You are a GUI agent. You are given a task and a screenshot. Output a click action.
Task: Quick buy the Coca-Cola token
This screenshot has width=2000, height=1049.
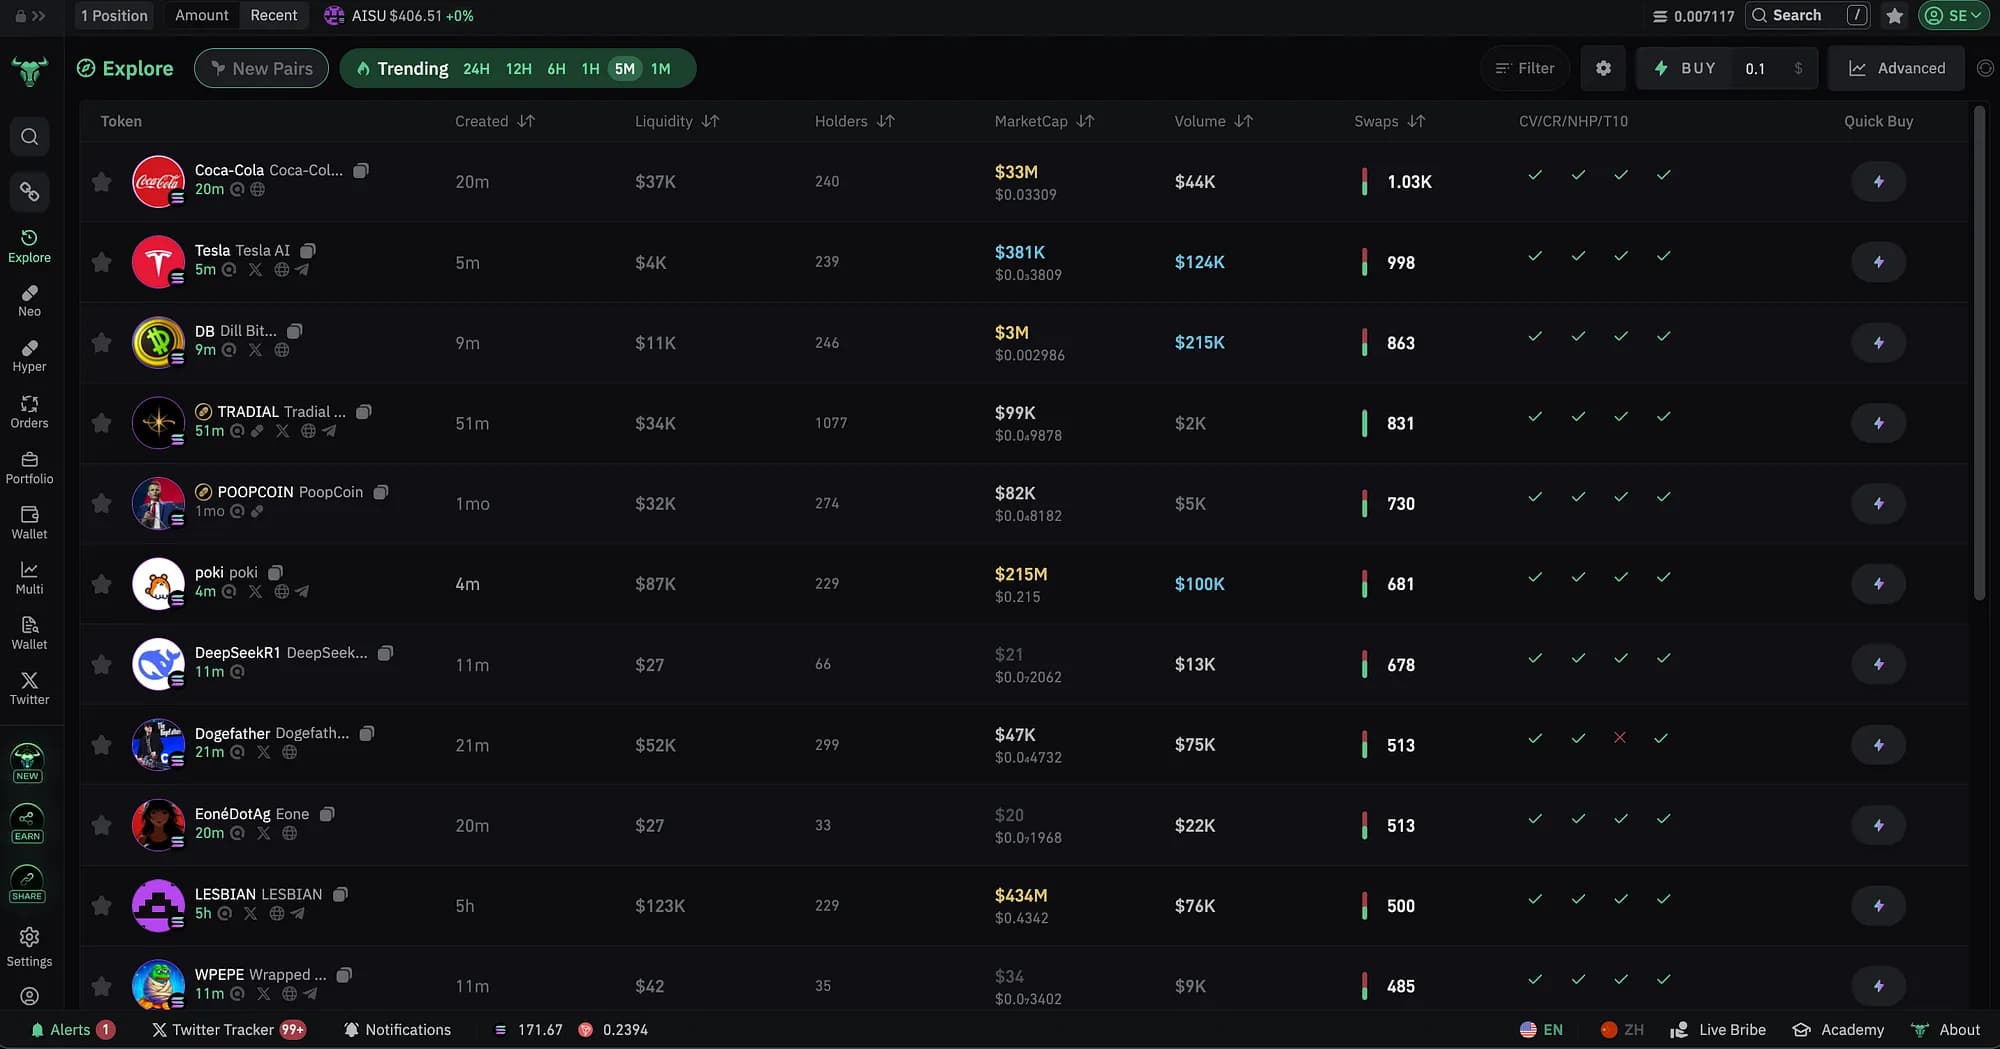tap(1878, 182)
